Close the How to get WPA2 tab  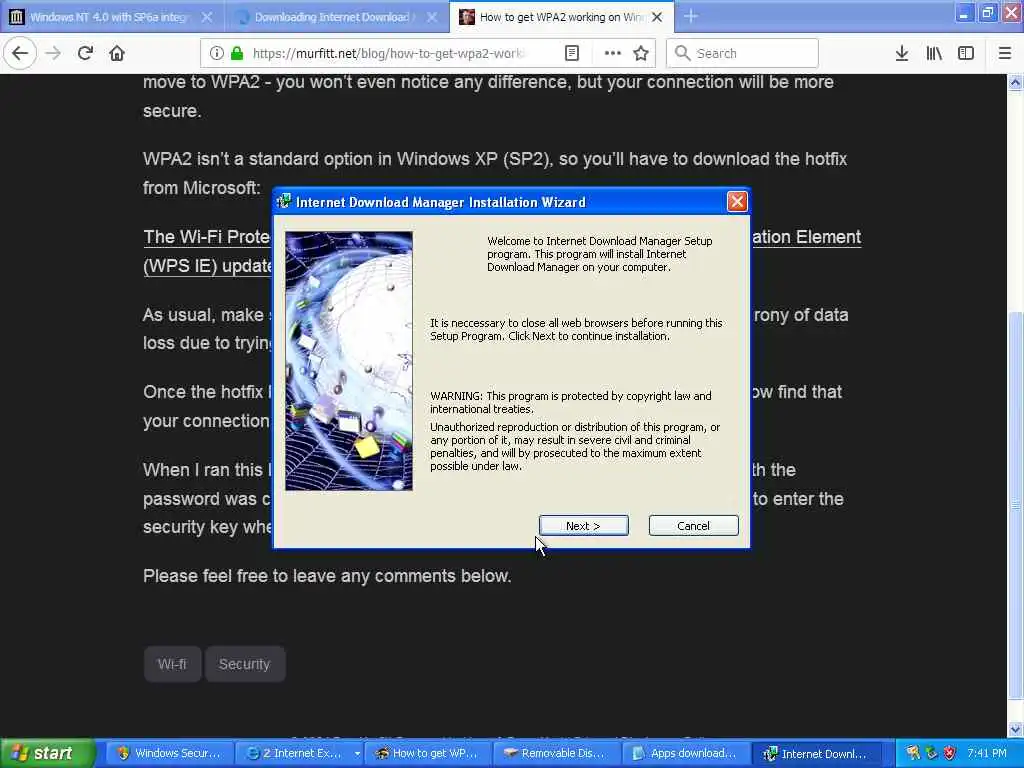pyautogui.click(x=657, y=17)
